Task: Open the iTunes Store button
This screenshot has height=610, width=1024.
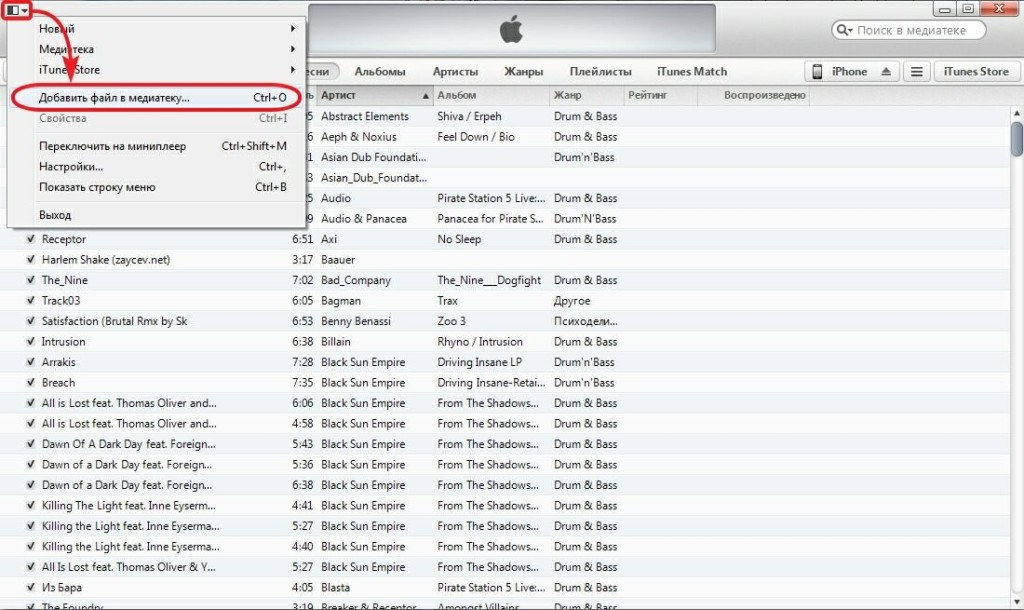Action: pos(976,72)
